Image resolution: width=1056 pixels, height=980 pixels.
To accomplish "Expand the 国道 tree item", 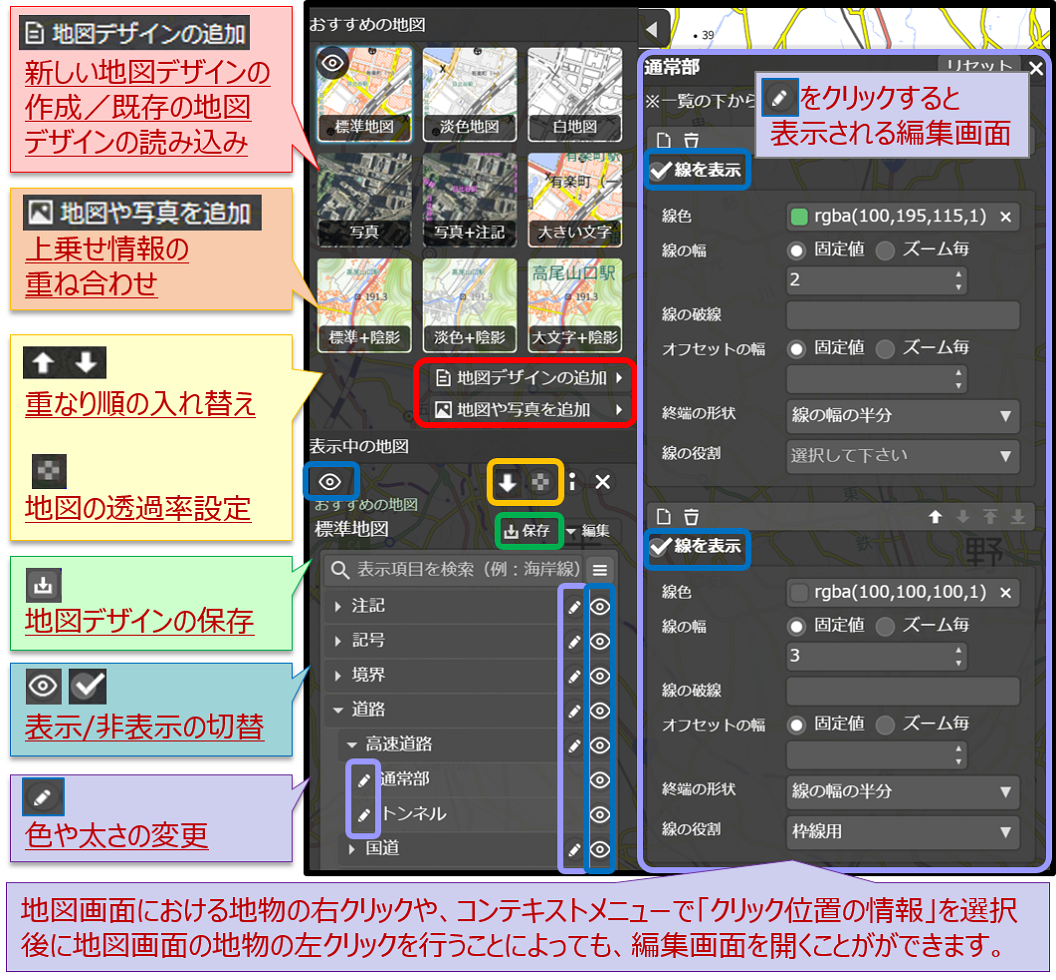I will [x=352, y=849].
